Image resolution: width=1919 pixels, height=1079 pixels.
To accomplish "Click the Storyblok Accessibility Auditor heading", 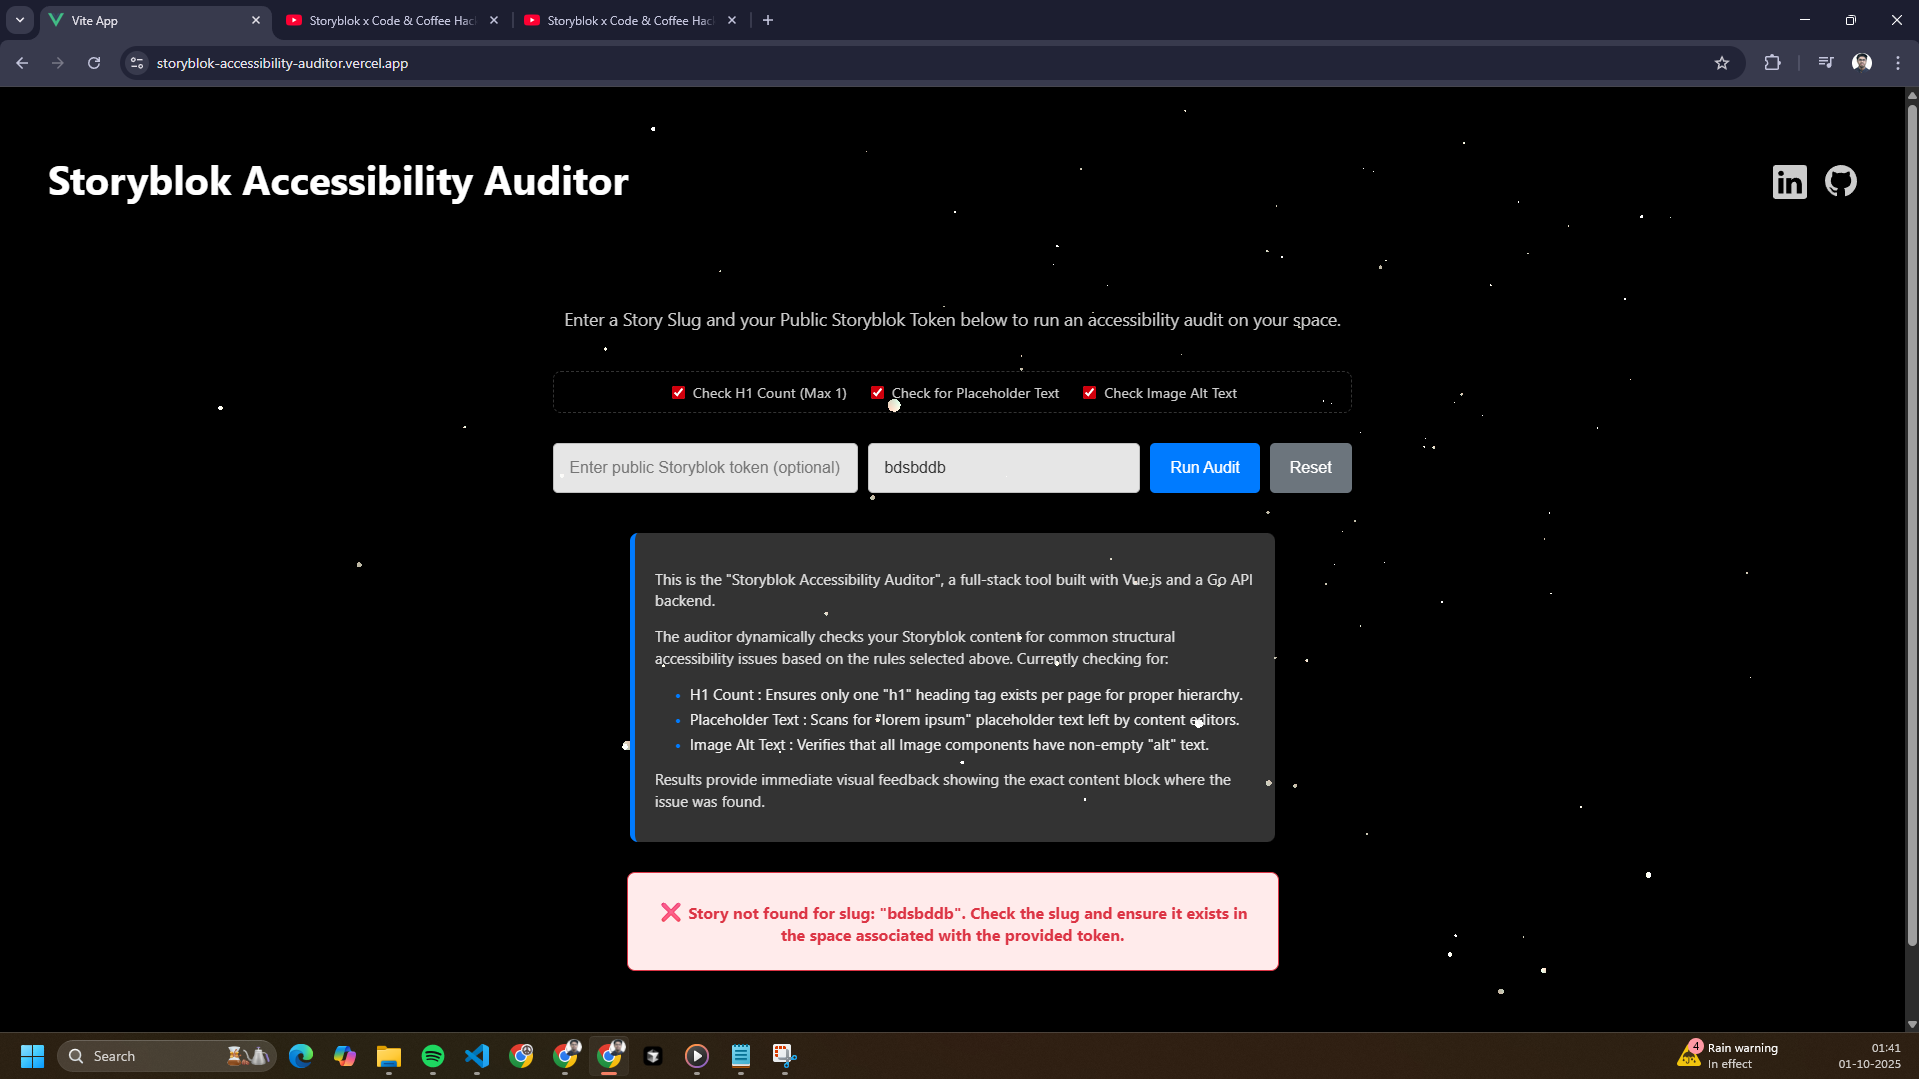I will coord(338,182).
